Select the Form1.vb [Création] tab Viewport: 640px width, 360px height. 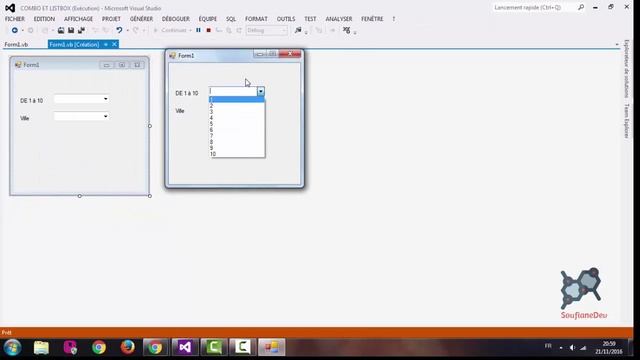click(74, 44)
